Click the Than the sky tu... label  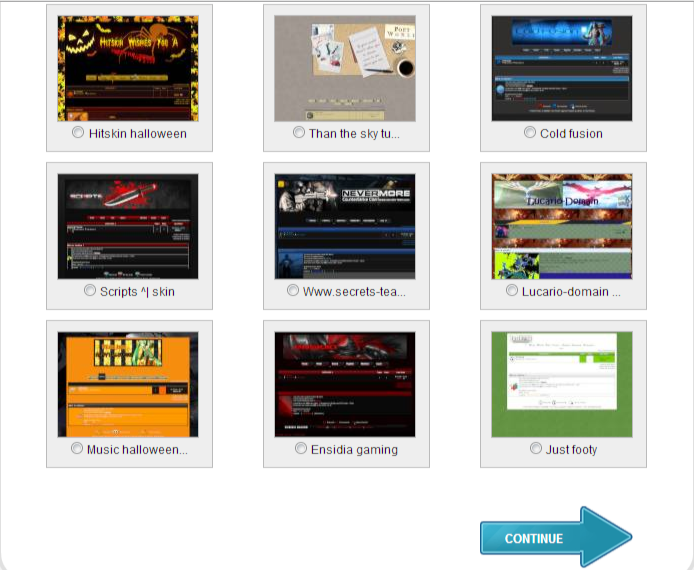[354, 134]
